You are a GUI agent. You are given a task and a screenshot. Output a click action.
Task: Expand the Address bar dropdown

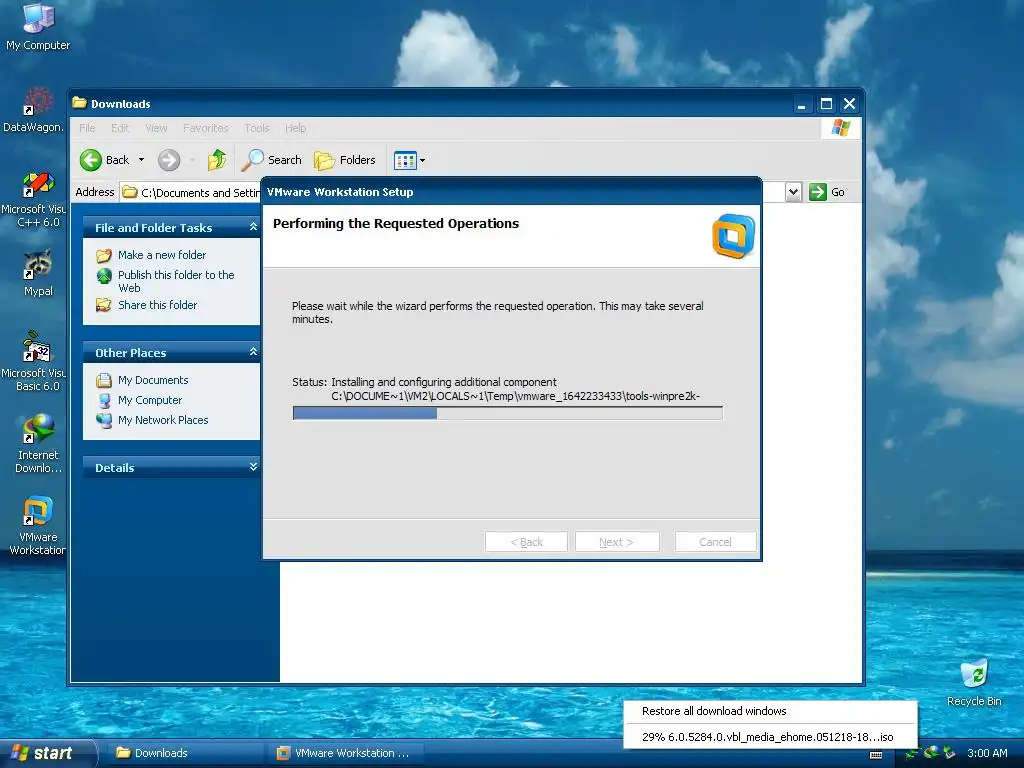tap(793, 192)
